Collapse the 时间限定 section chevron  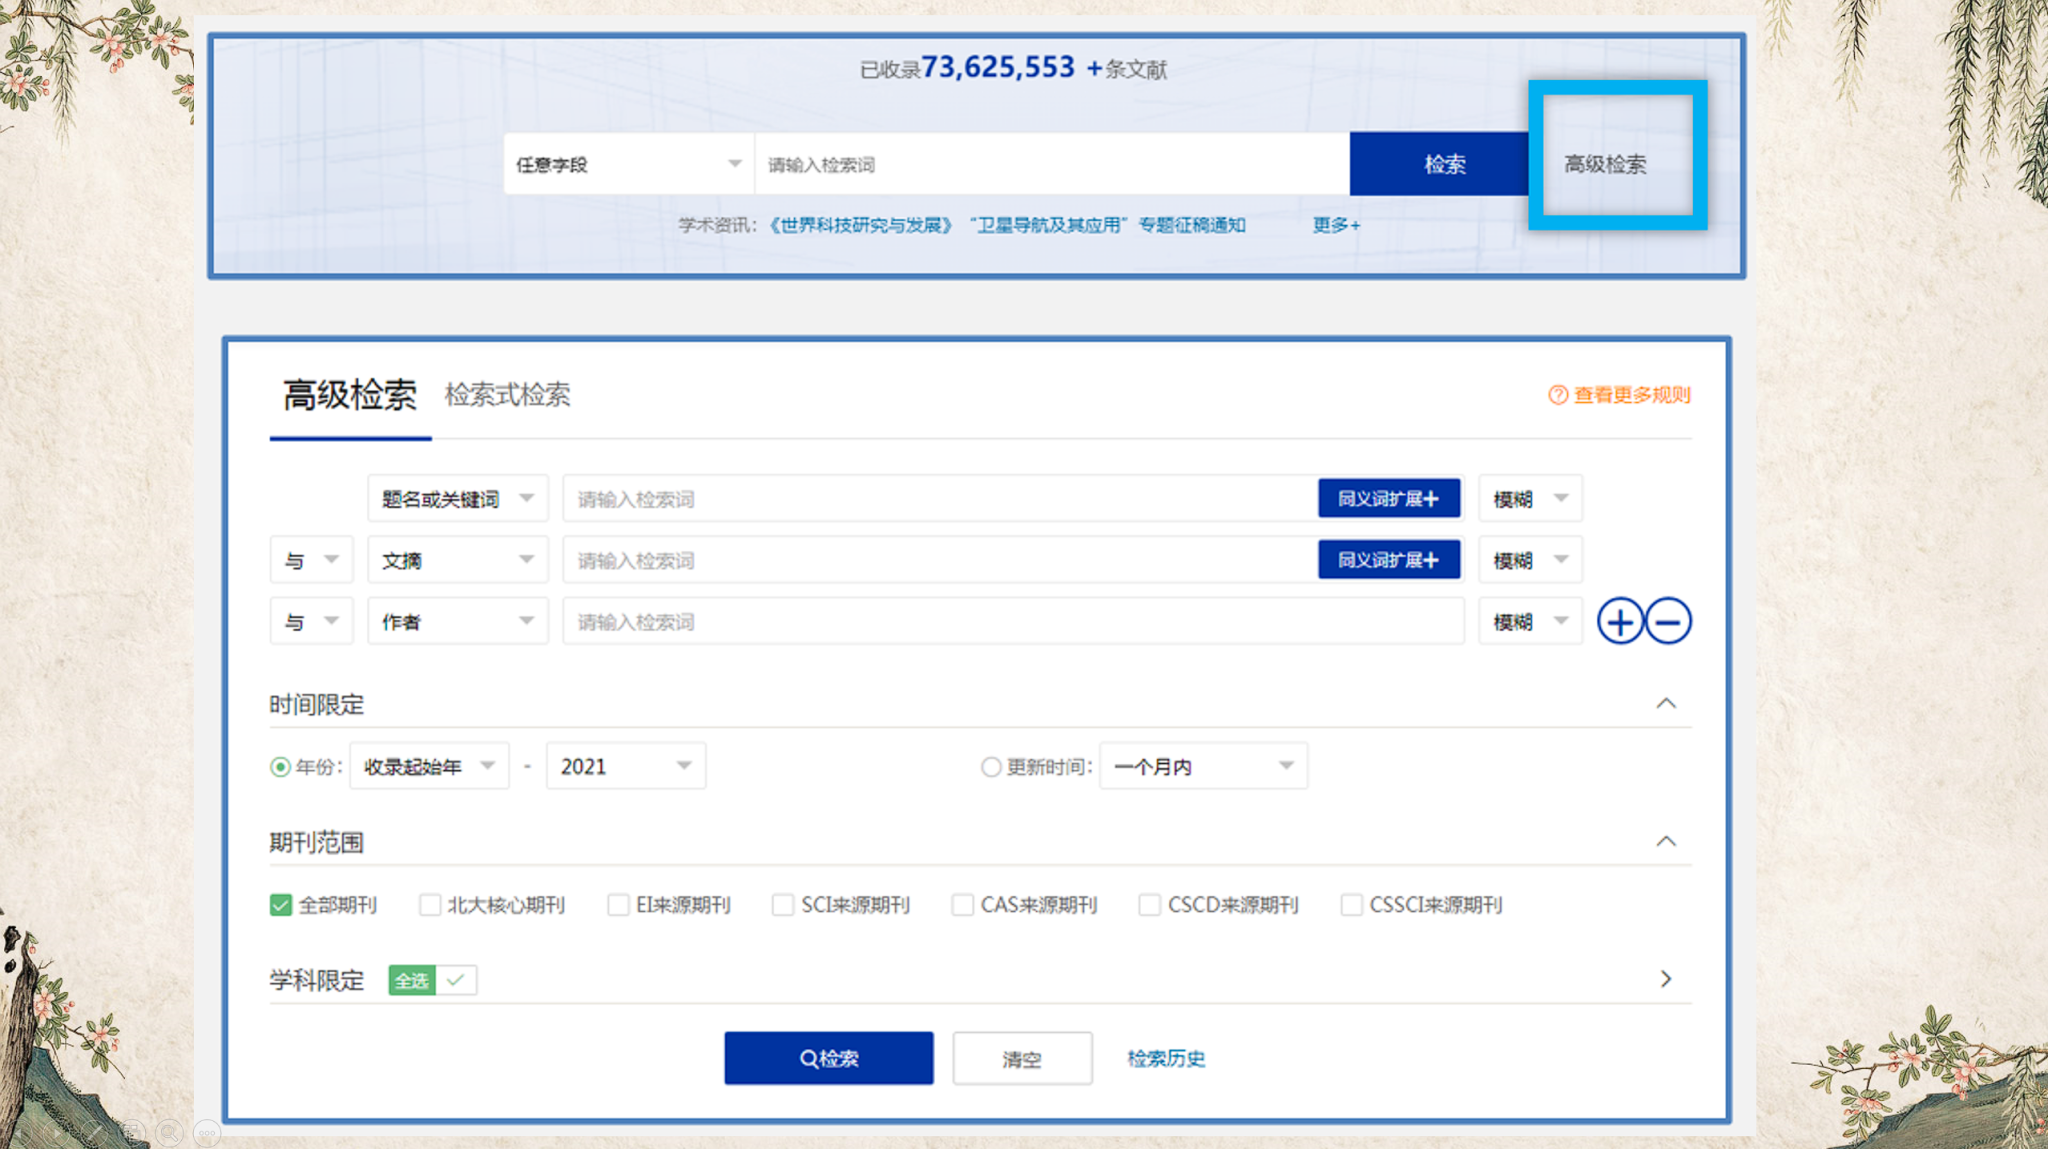1666,704
